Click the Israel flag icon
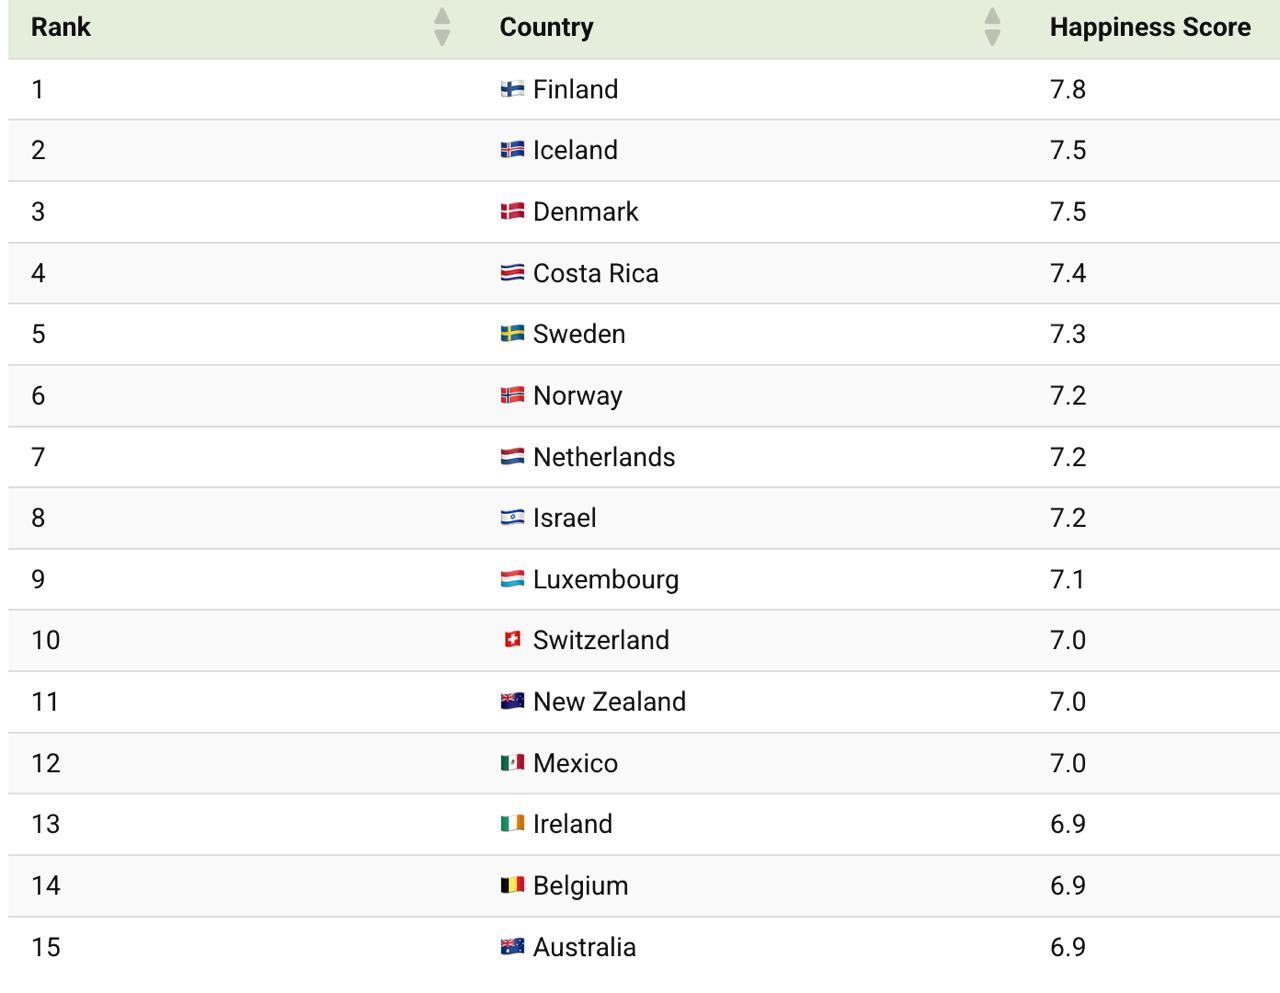Image resolution: width=1280 pixels, height=993 pixels. coord(512,518)
